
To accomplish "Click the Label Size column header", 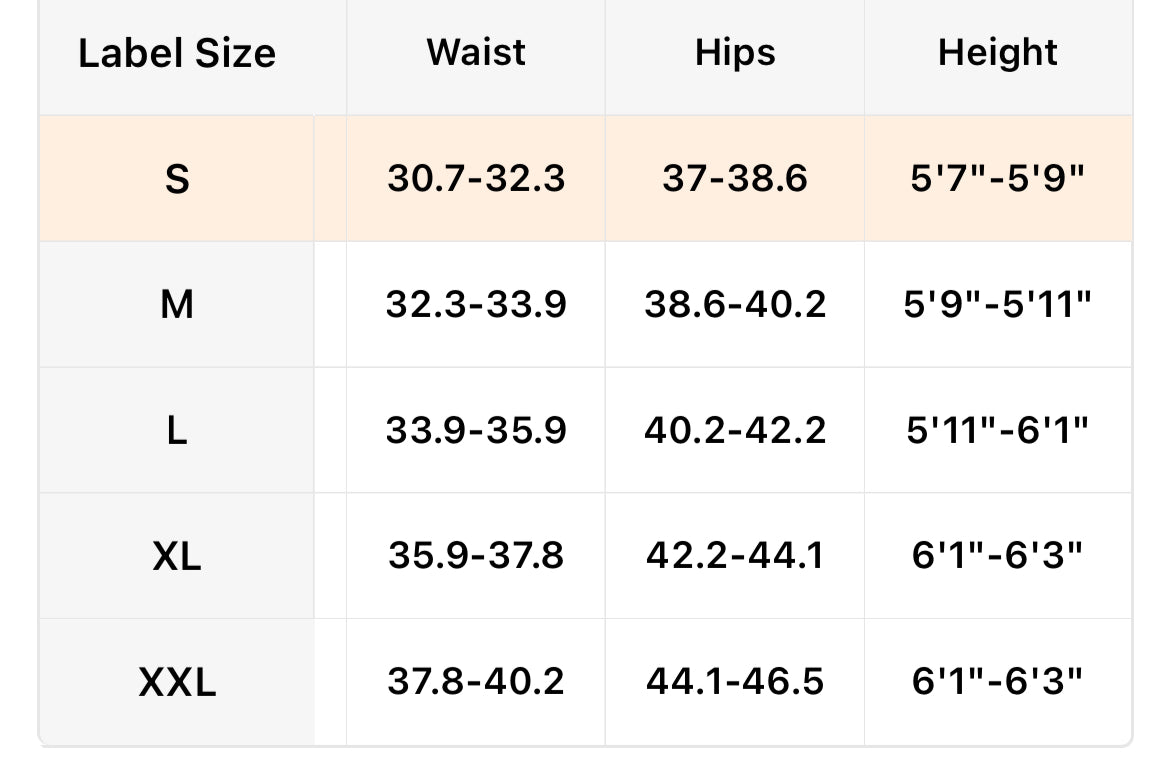I will point(177,54).
